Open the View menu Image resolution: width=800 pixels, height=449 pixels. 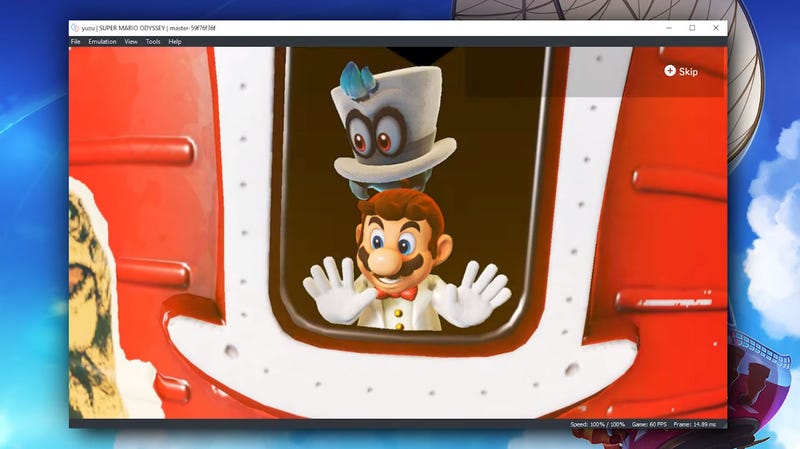coord(131,42)
